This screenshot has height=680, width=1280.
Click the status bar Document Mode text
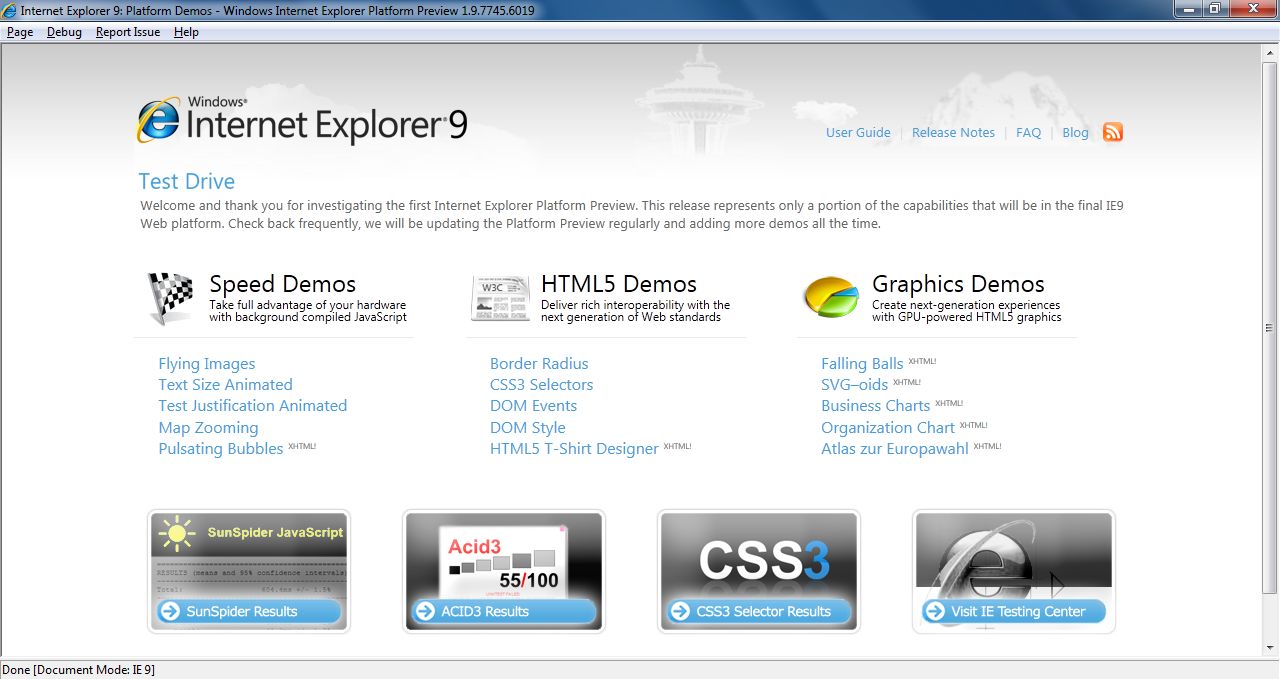click(80, 670)
